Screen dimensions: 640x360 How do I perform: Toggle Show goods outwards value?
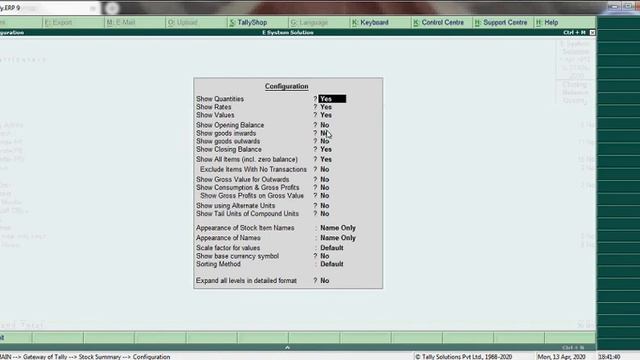324,141
